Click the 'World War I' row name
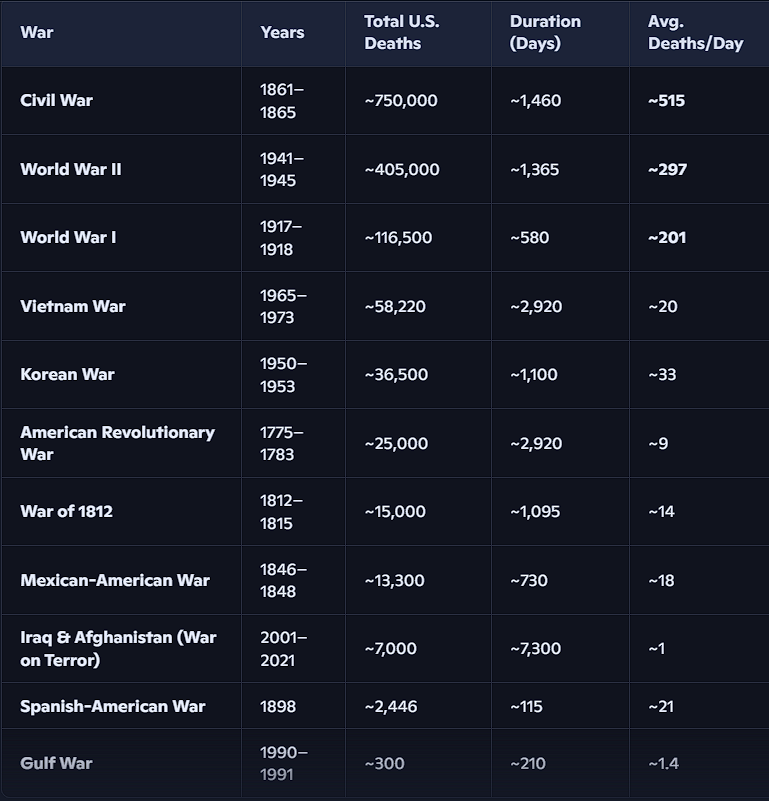Image resolution: width=769 pixels, height=801 pixels. point(68,237)
